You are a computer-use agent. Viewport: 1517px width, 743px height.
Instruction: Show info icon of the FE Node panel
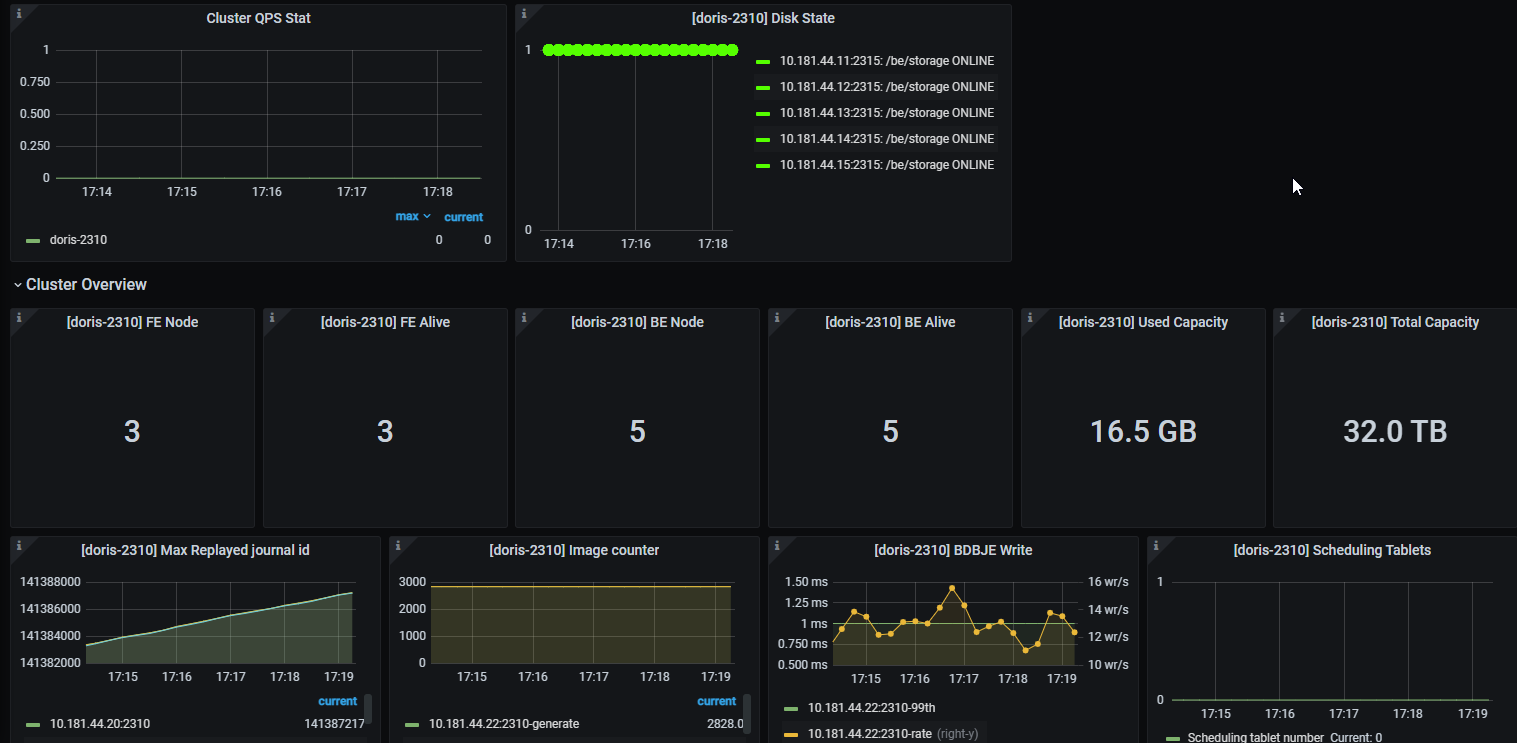(x=19, y=317)
